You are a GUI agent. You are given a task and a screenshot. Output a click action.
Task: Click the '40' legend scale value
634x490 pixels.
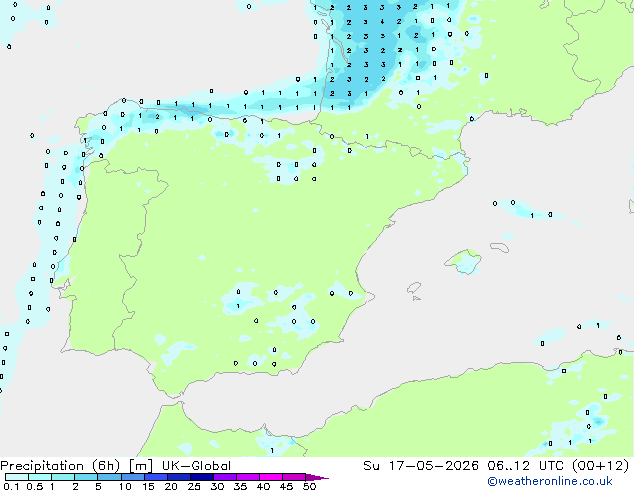264,486
